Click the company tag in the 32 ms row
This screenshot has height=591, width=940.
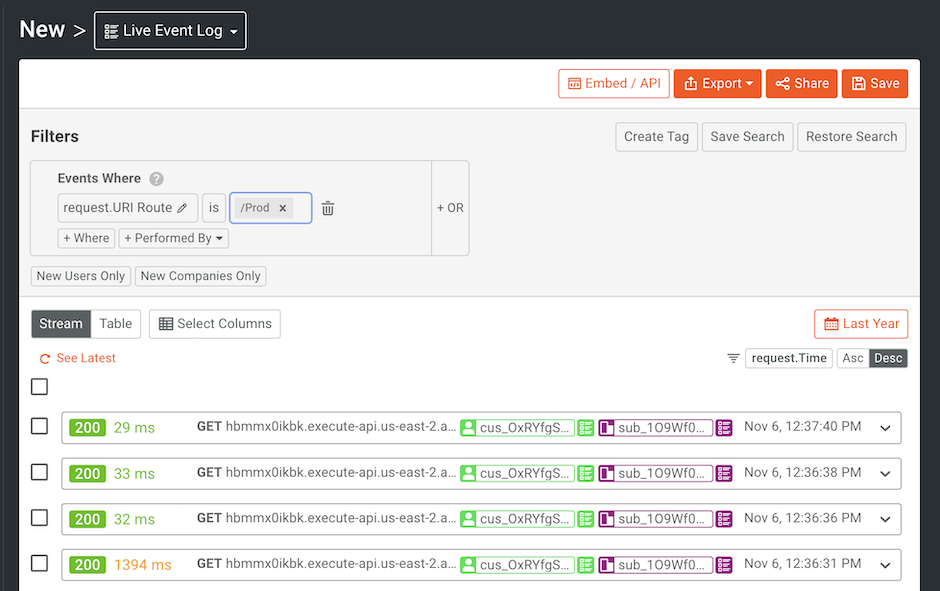tap(656, 519)
